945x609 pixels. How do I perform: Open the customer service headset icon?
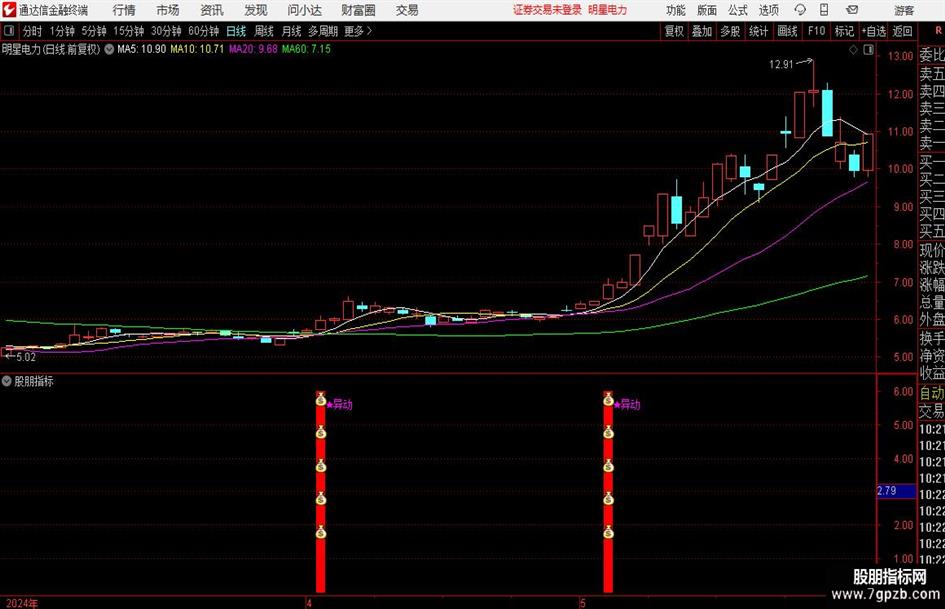pyautogui.click(x=800, y=10)
